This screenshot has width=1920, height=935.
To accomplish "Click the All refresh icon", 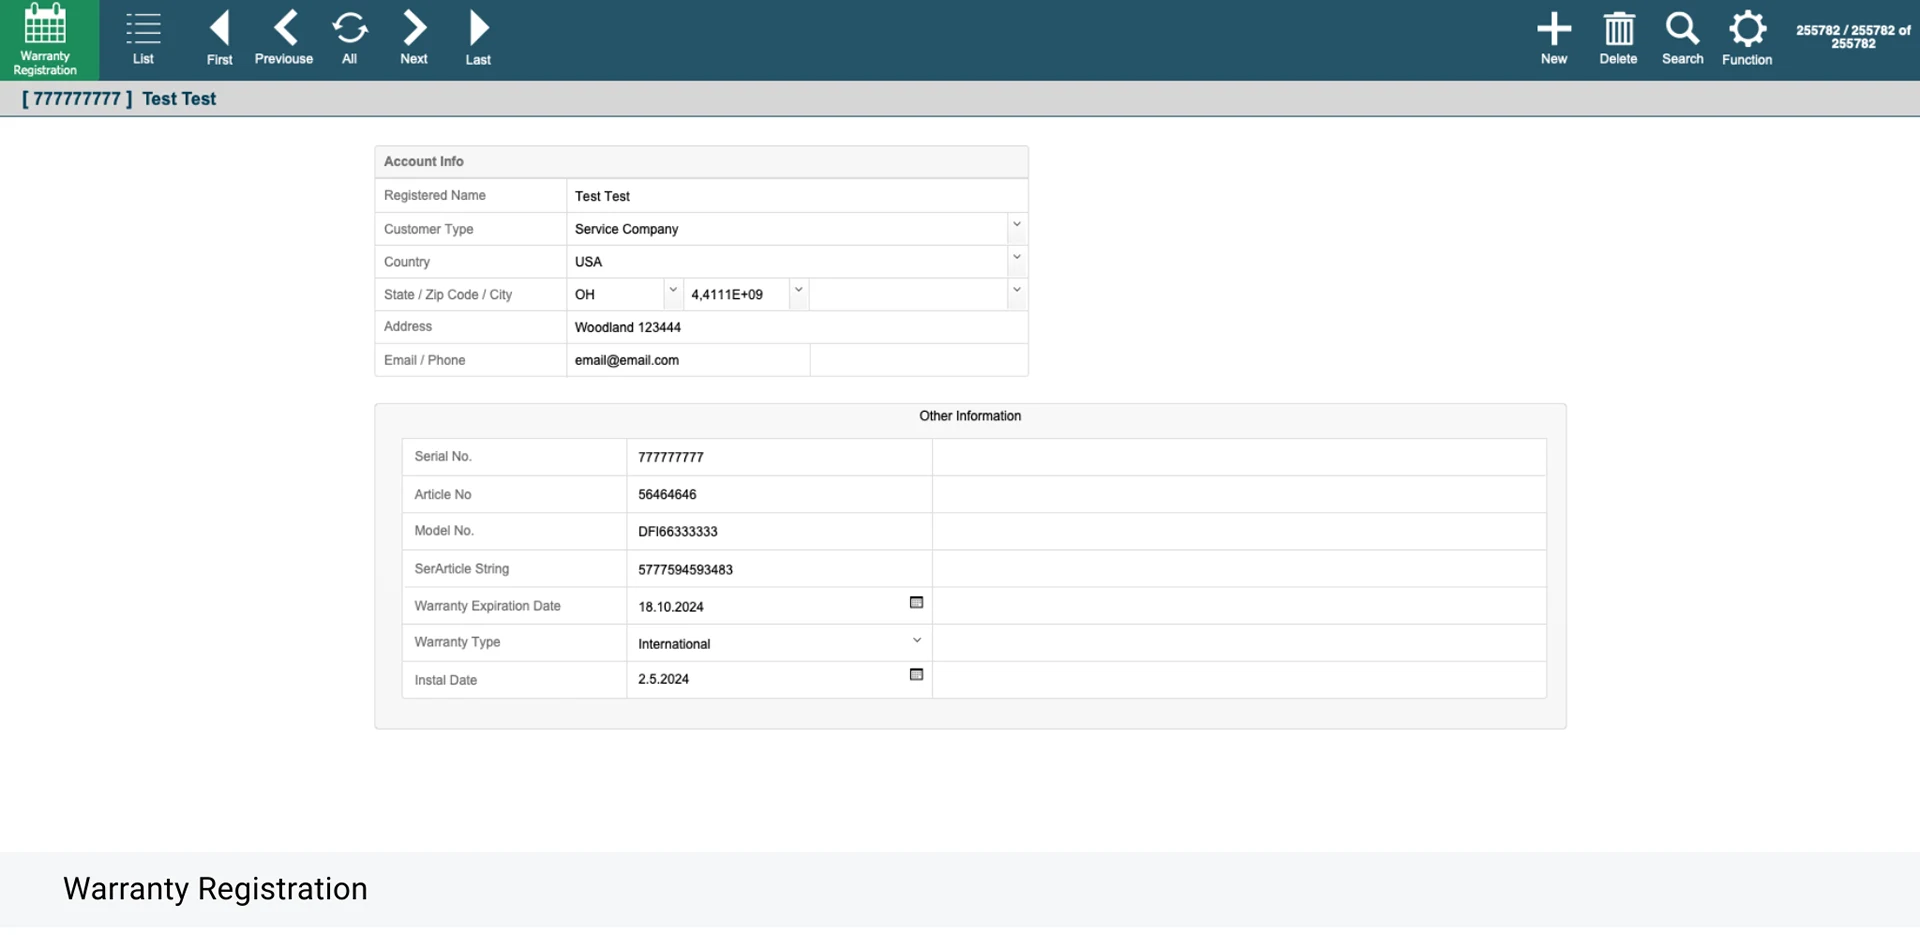I will click(349, 39).
